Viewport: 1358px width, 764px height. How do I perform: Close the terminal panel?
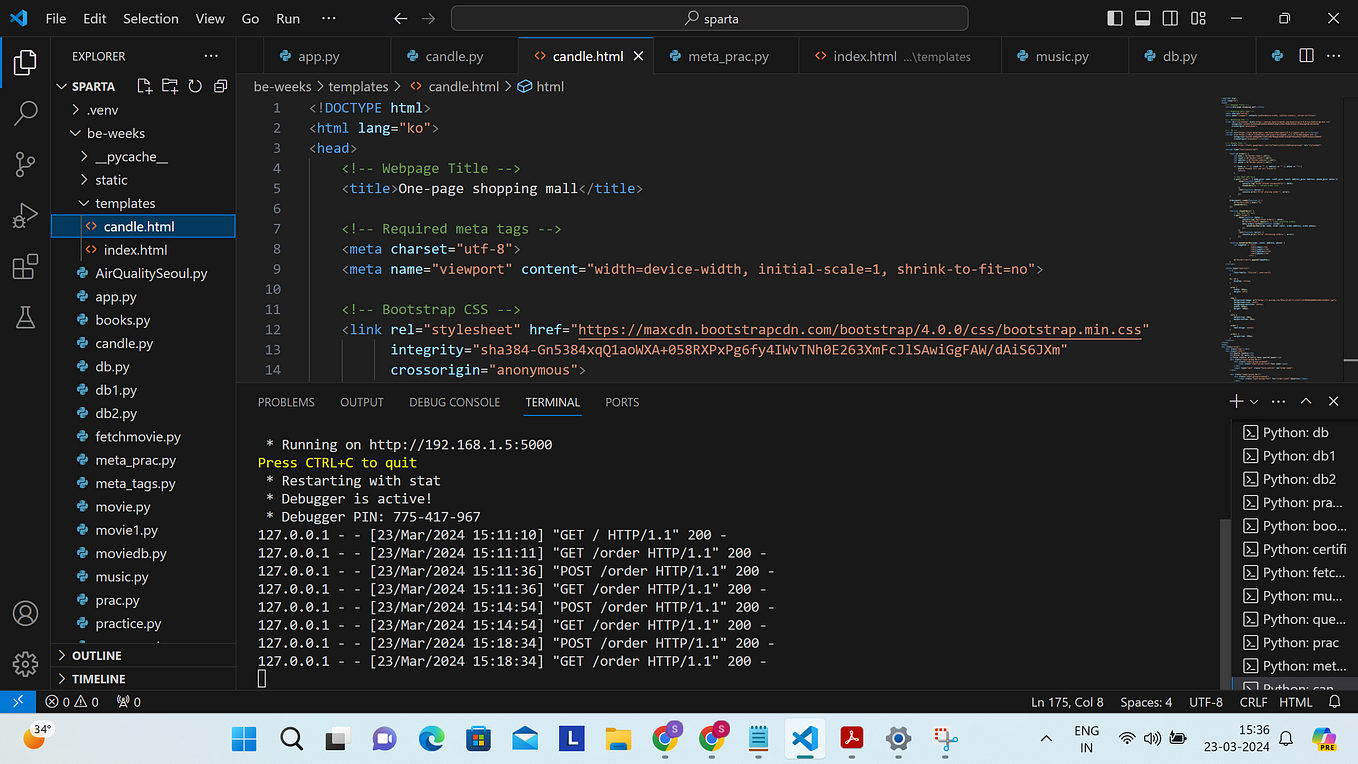1333,401
